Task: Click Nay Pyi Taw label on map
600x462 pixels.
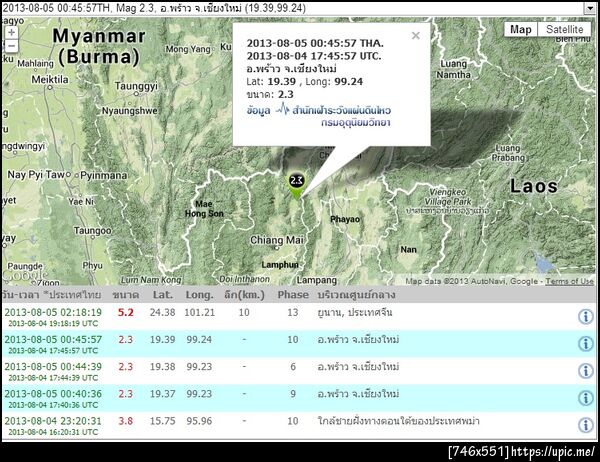Action: pos(36,175)
